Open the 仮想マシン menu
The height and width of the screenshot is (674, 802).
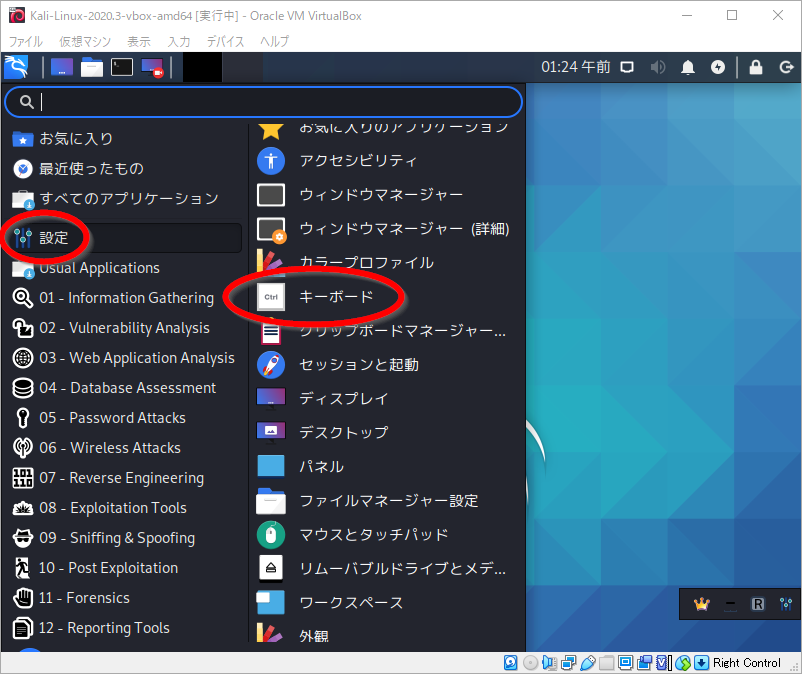click(85, 41)
